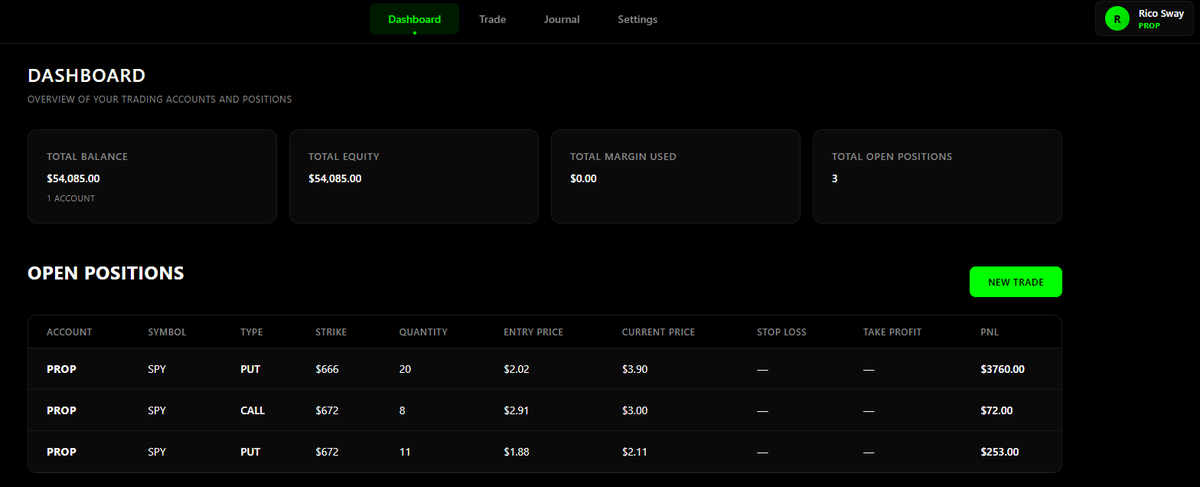Click SPY symbol in the CALL row
The image size is (1200, 487).
click(156, 410)
